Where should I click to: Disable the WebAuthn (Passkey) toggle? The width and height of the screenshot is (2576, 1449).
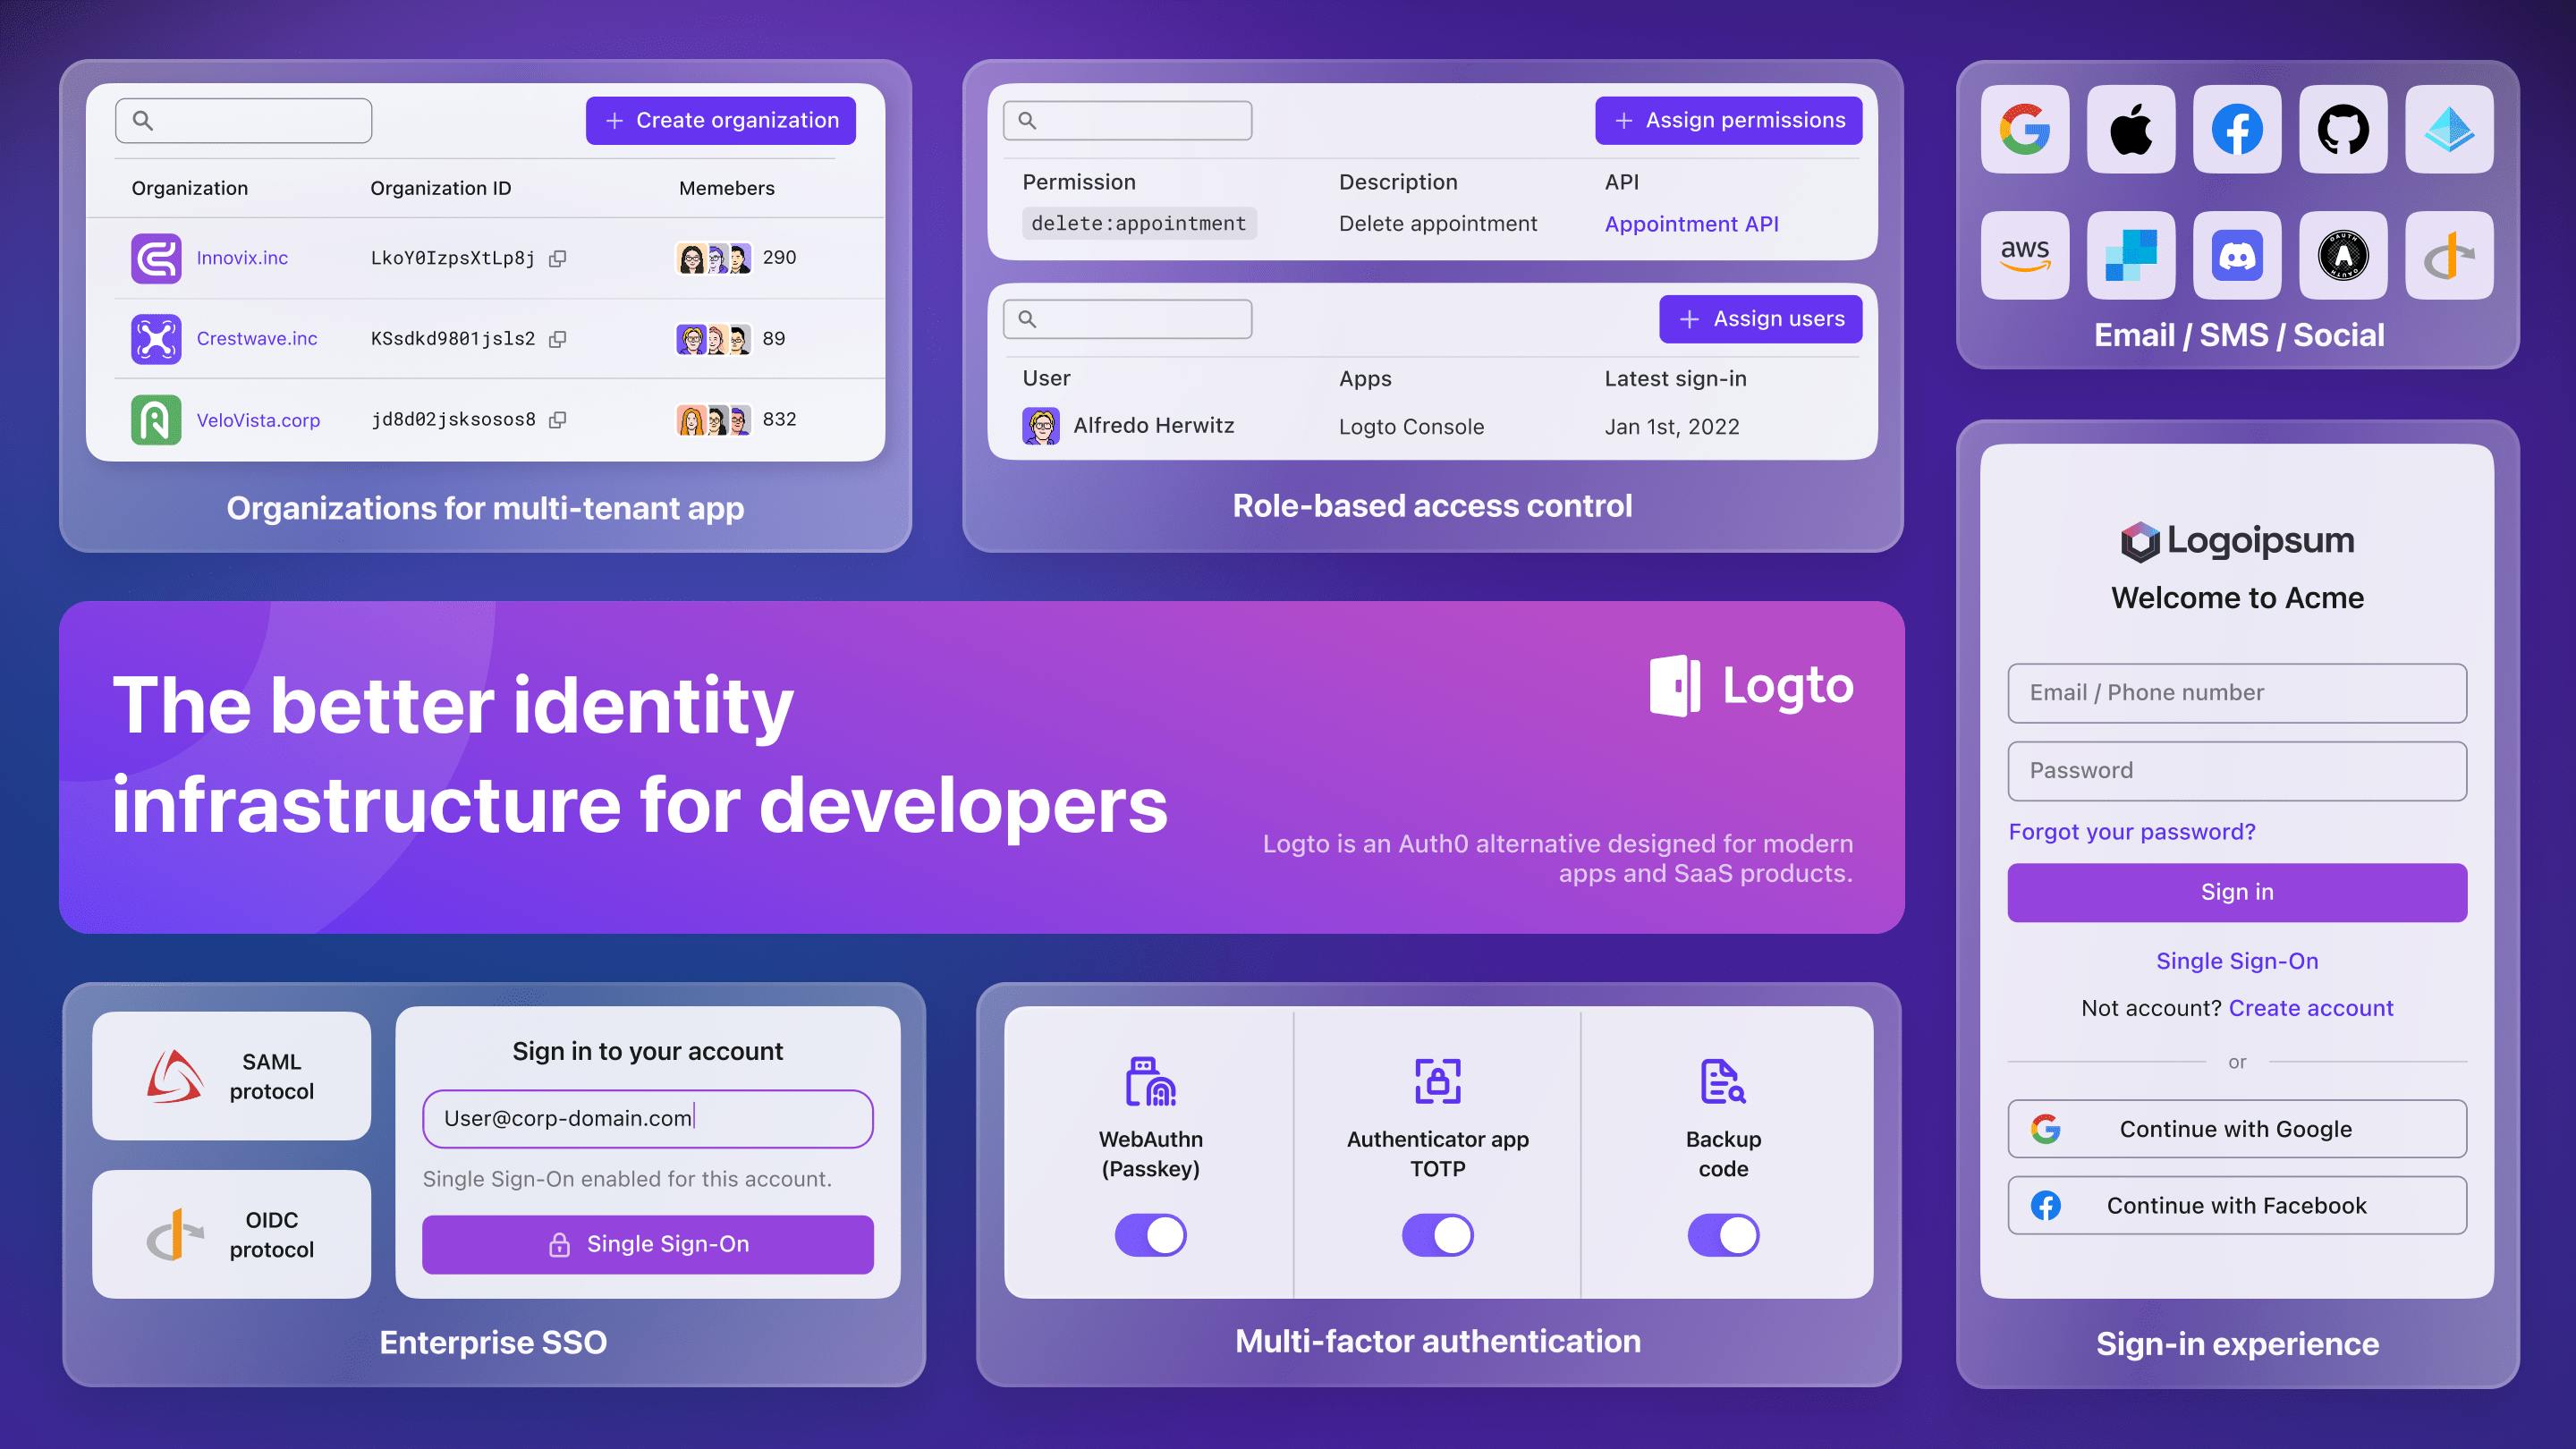1151,1235
